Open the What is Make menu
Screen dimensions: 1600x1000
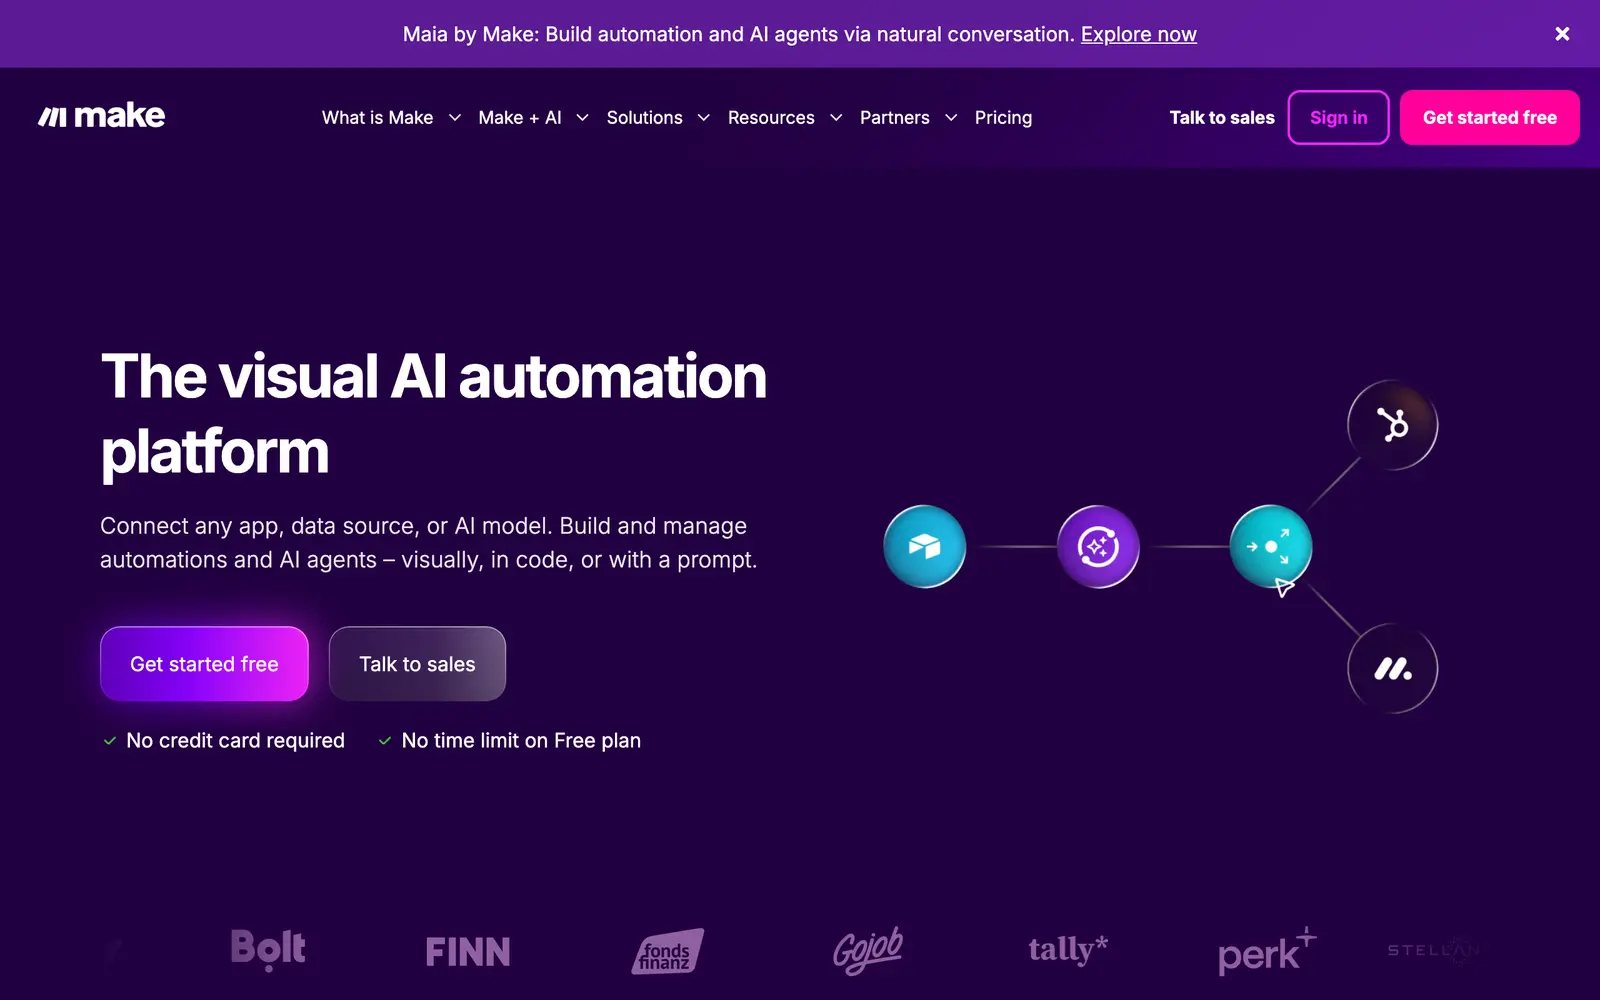tap(377, 118)
